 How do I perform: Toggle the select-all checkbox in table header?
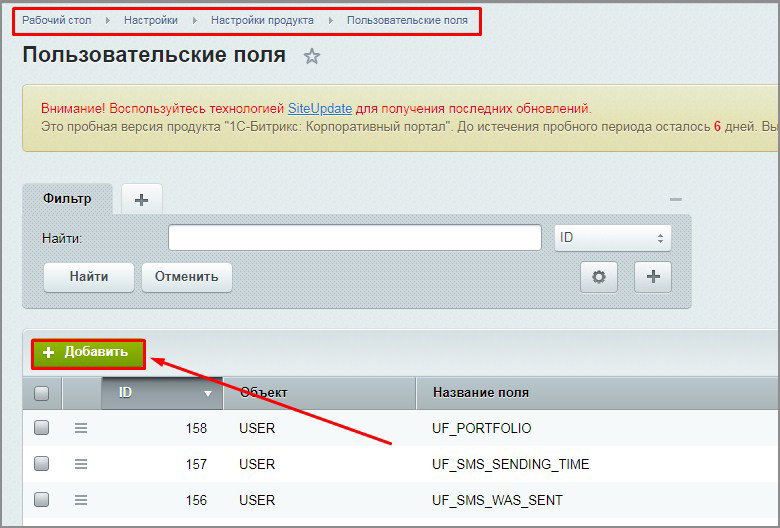tap(42, 393)
